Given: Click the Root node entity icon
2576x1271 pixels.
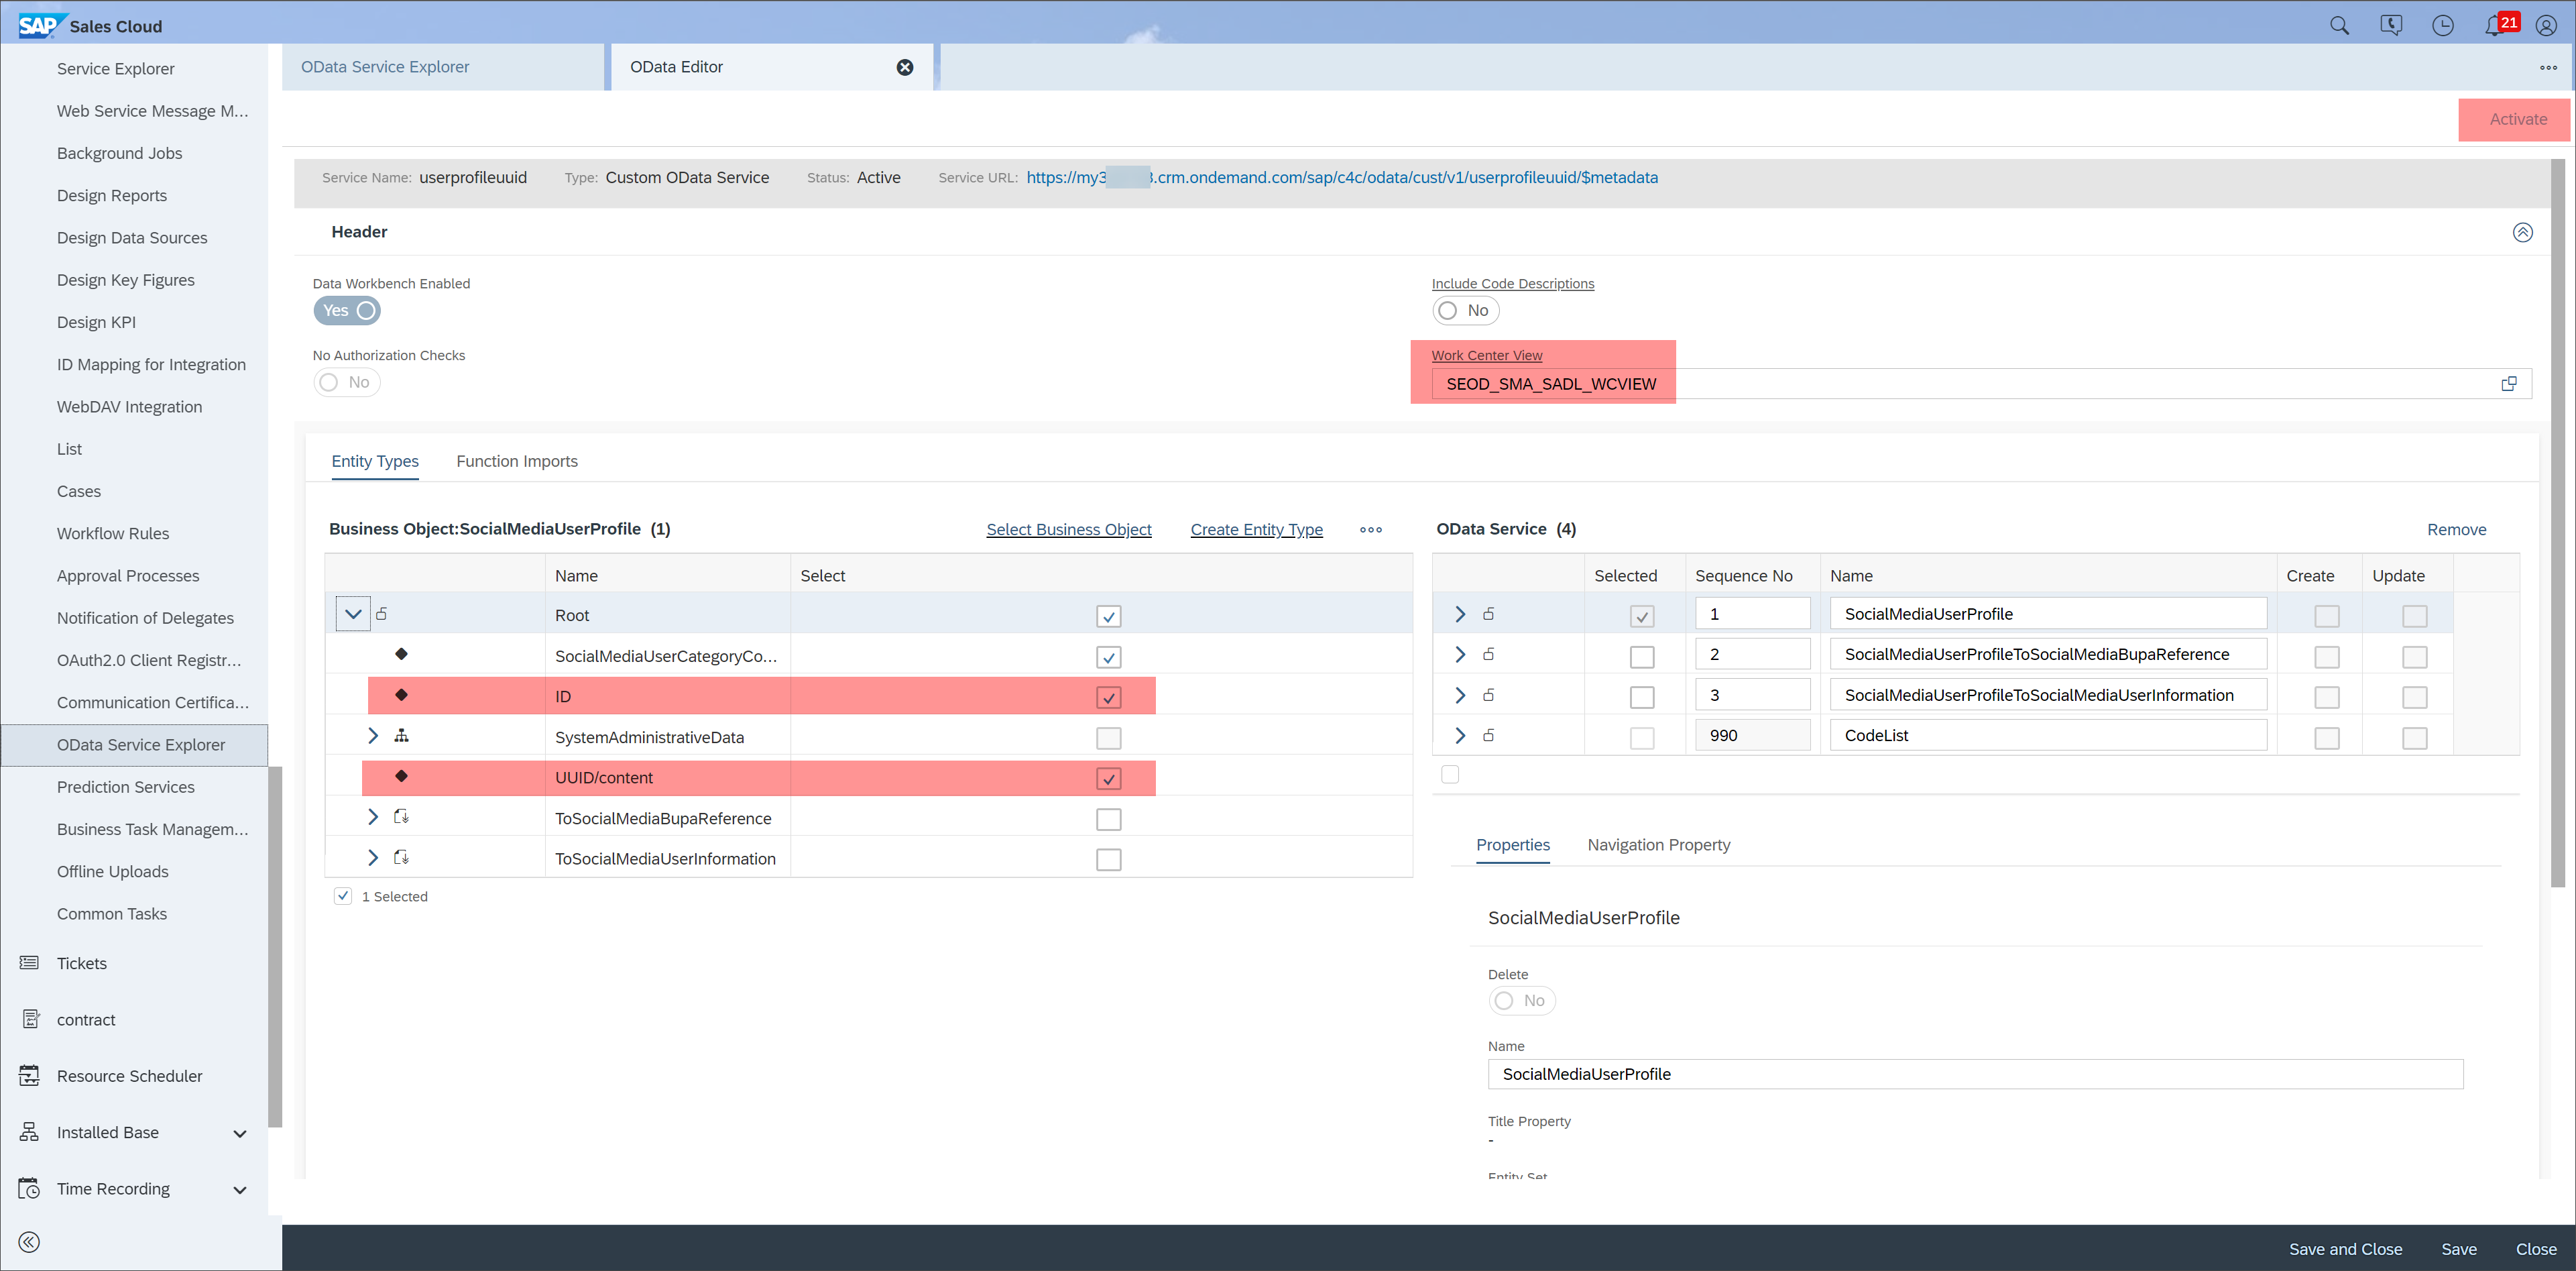Looking at the screenshot, I should click(x=381, y=614).
